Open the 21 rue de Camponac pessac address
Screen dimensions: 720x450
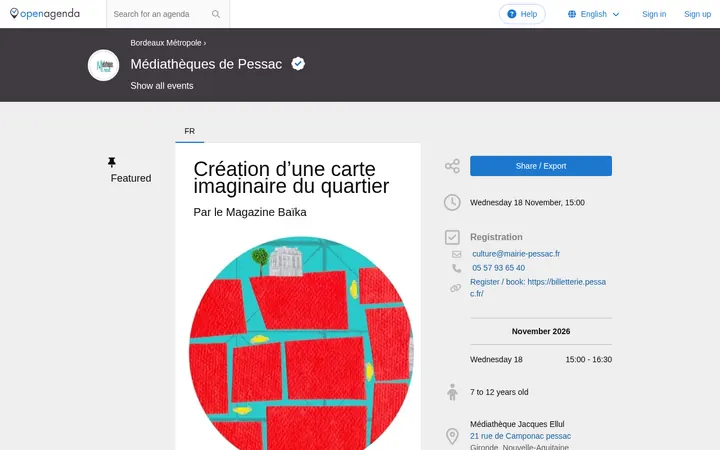tap(520, 436)
